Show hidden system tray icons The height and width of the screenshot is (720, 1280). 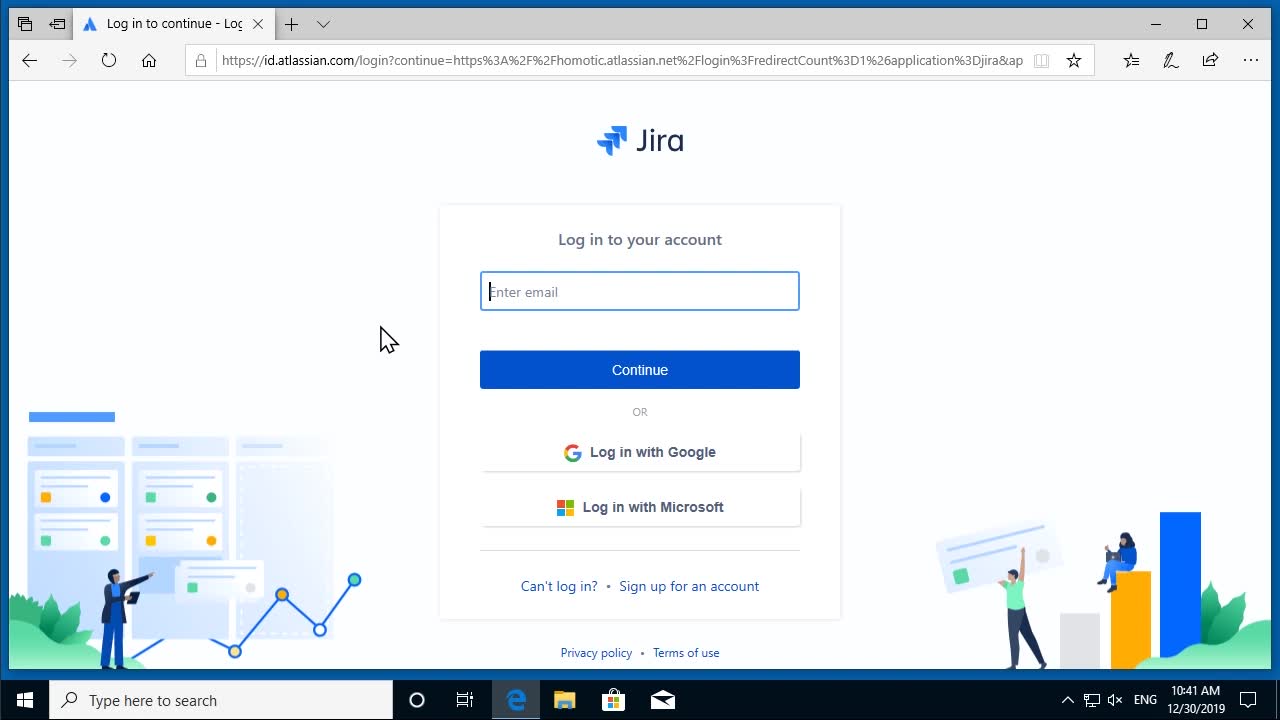coord(1067,700)
